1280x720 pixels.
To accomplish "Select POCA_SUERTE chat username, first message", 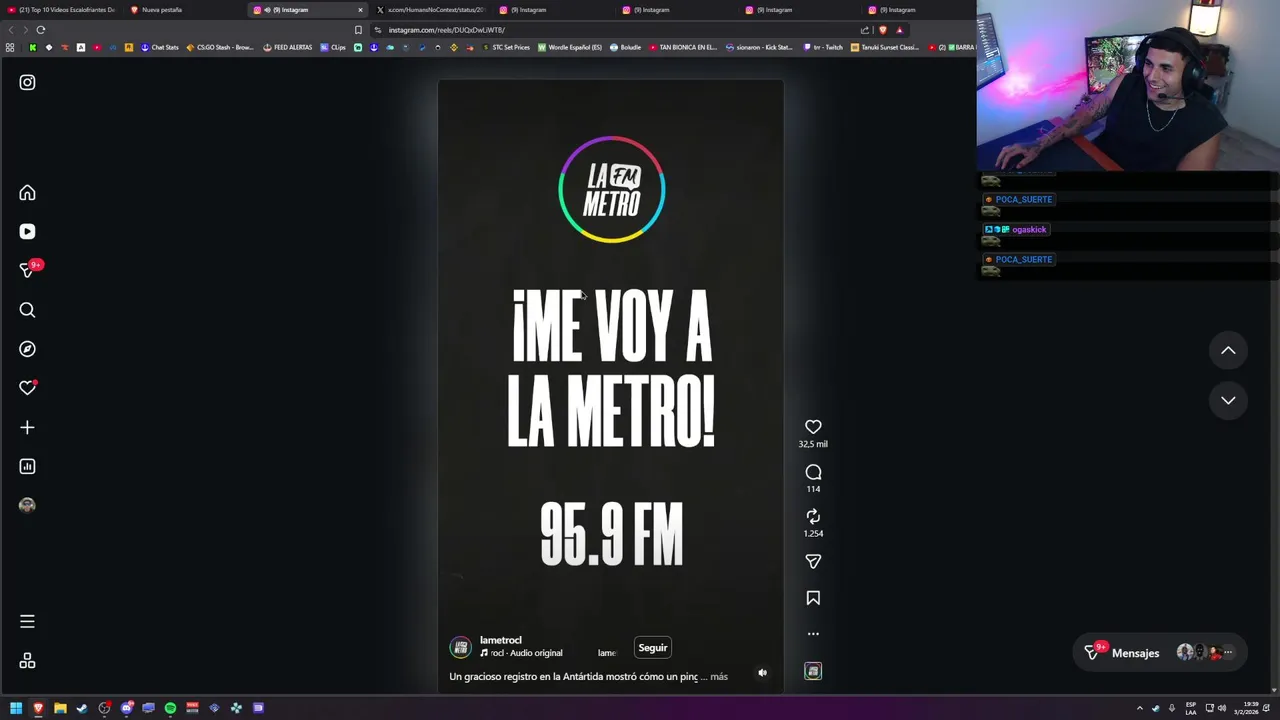I will [1023, 199].
